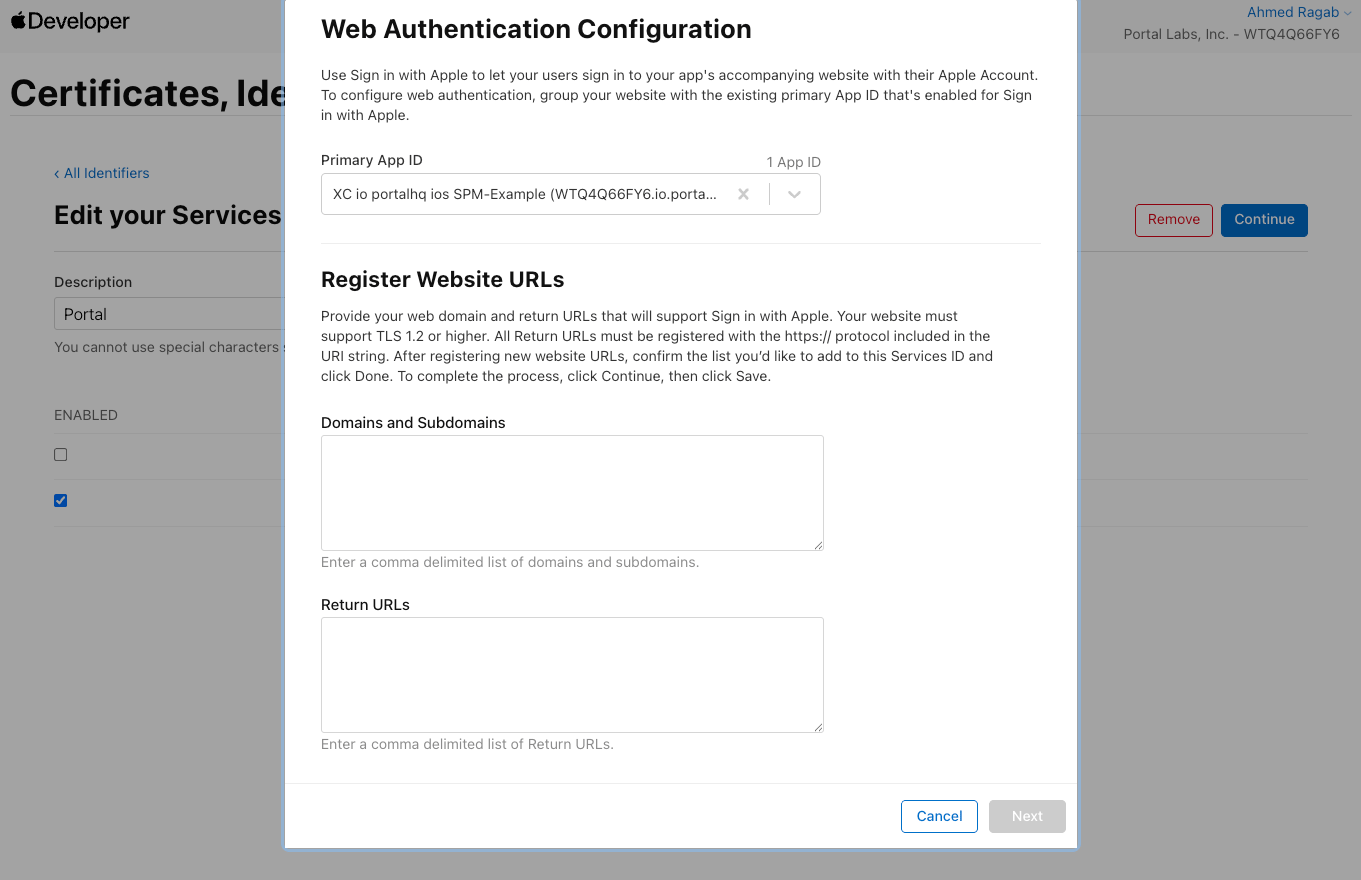The height and width of the screenshot is (880, 1361).
Task: Check the unchecked ENABLED checkbox
Action: (61, 454)
